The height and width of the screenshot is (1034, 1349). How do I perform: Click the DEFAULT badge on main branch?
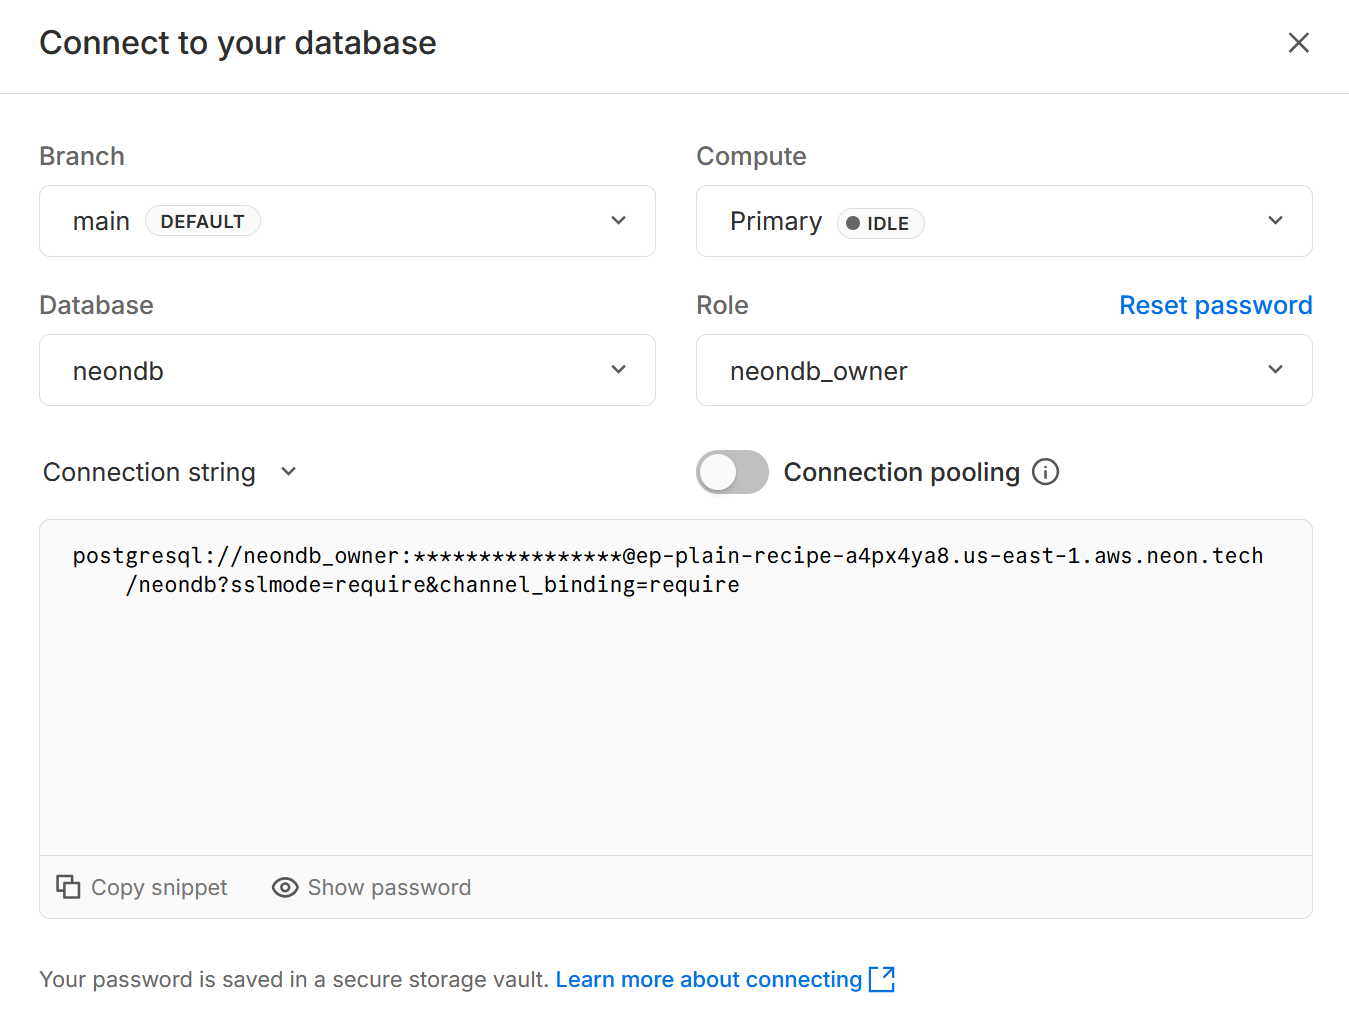point(202,221)
